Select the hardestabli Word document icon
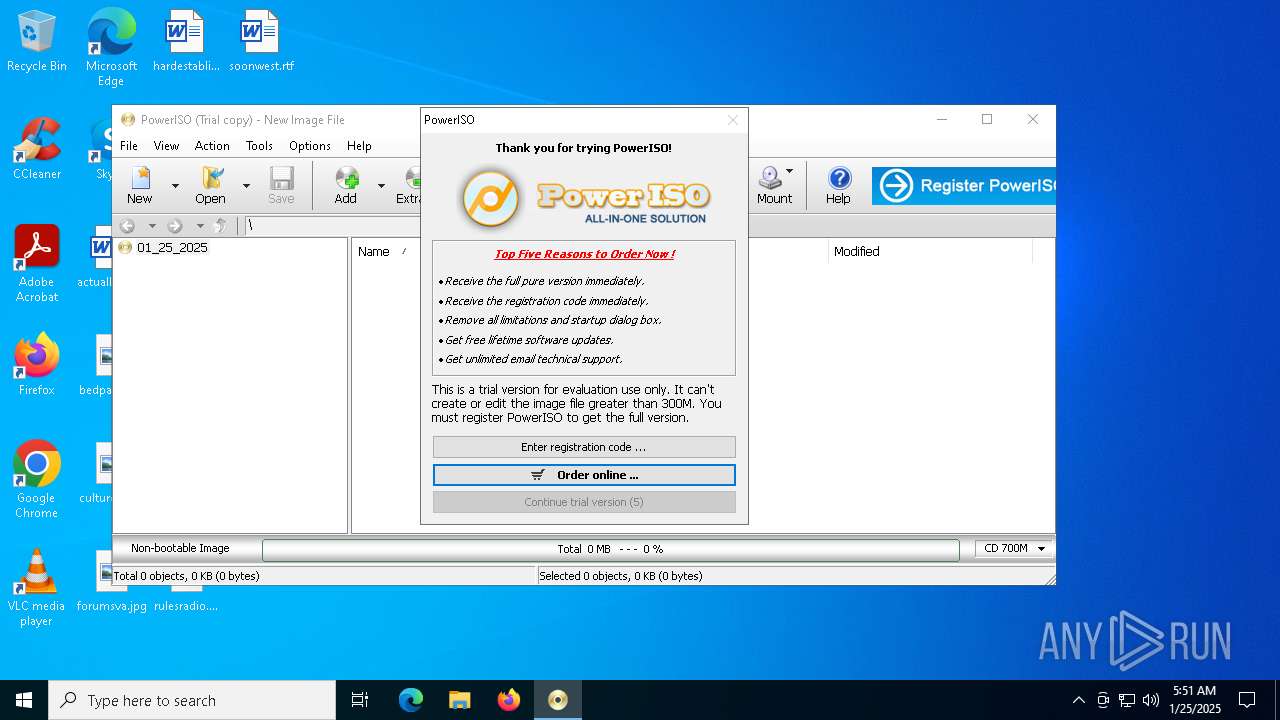 pos(186,42)
